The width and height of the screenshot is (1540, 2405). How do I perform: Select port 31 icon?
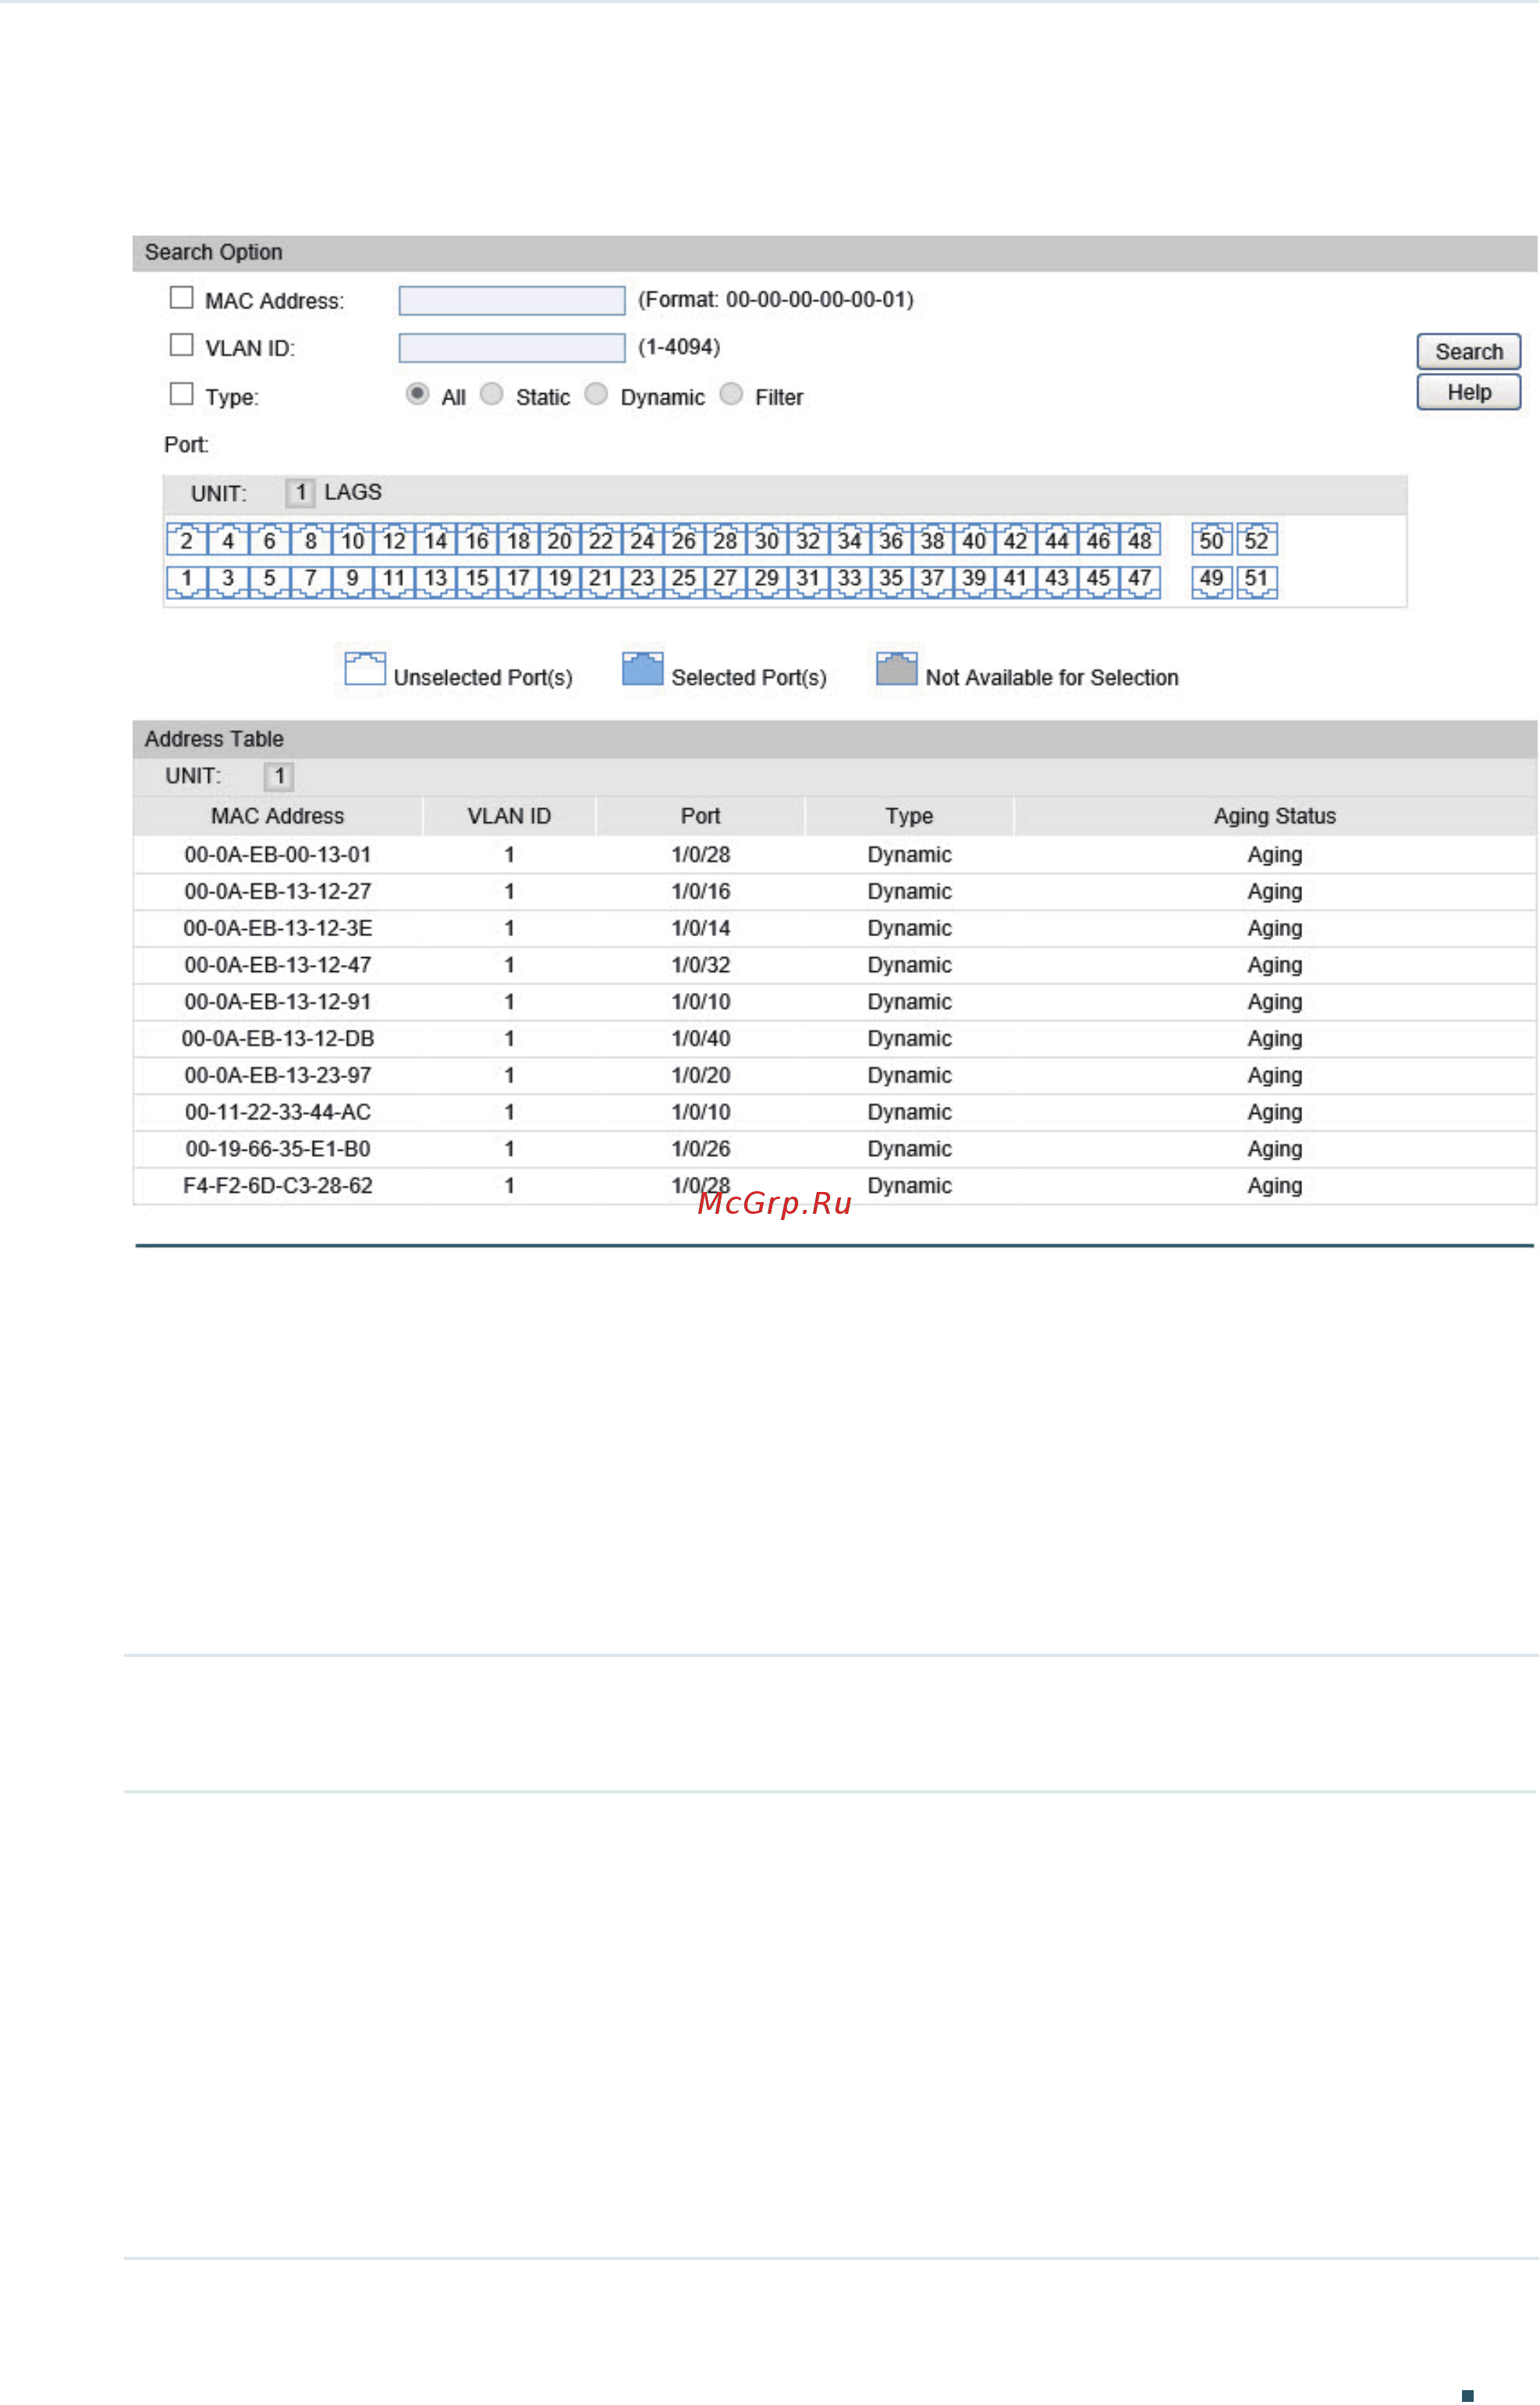(x=808, y=581)
